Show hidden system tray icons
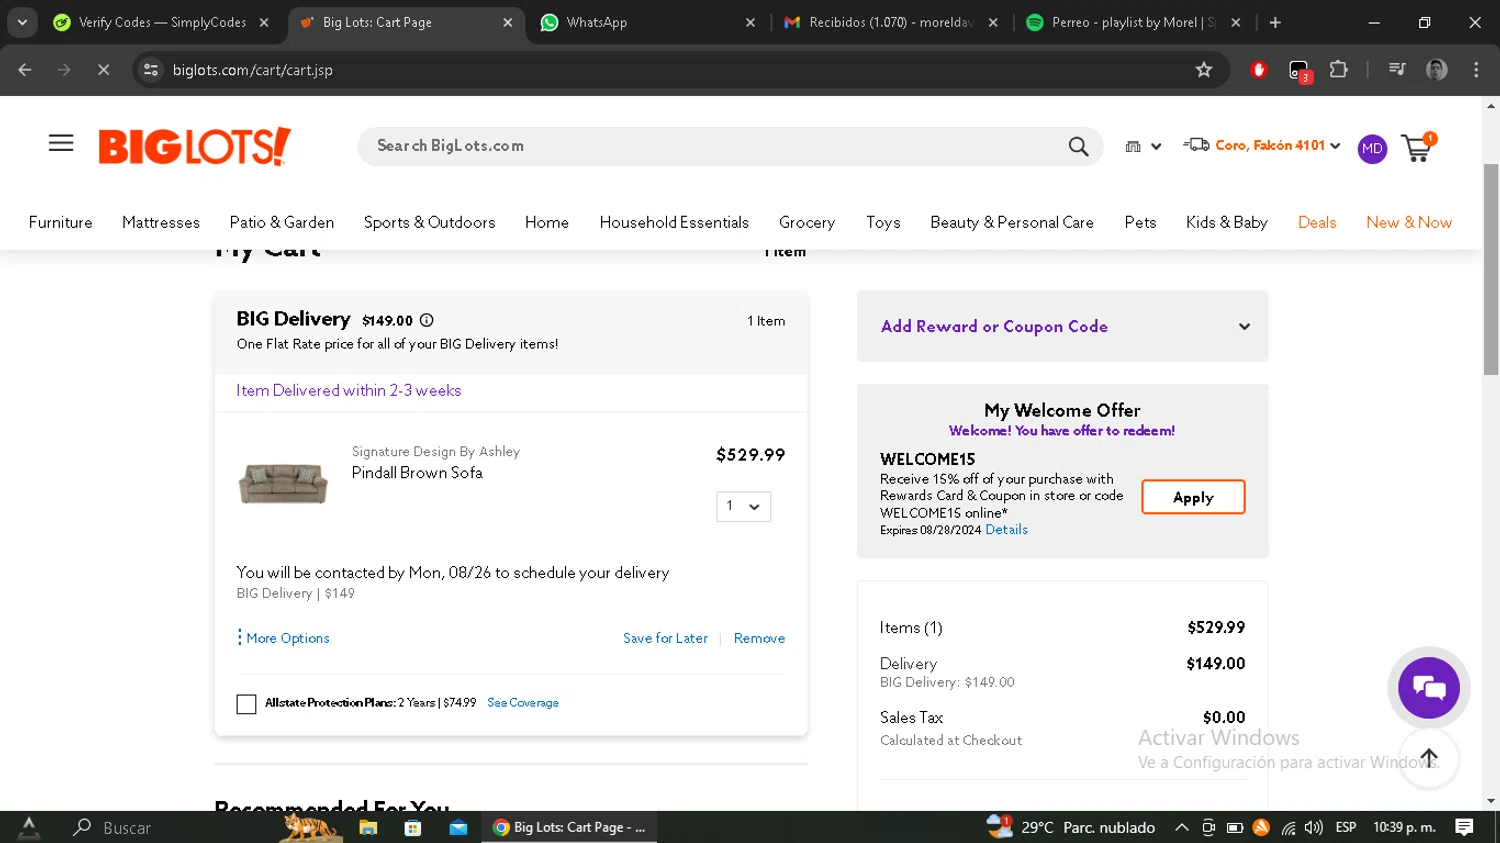This screenshot has height=843, width=1500. (1181, 828)
